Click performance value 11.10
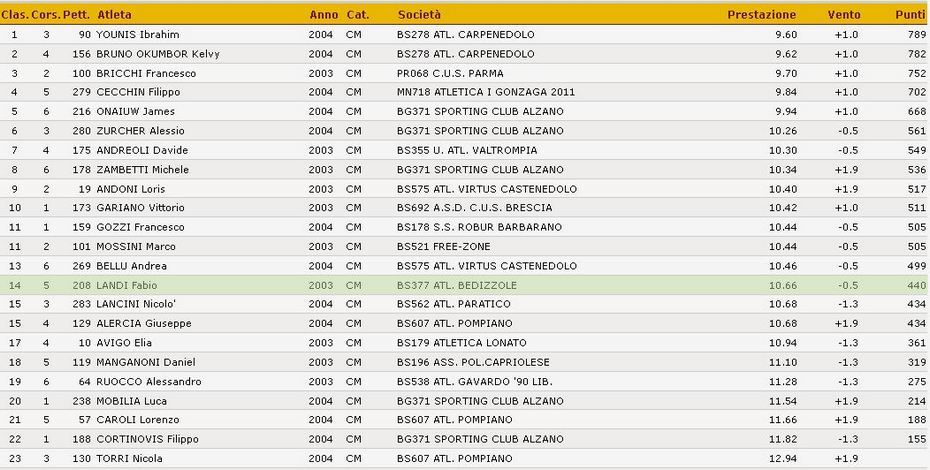 783,363
